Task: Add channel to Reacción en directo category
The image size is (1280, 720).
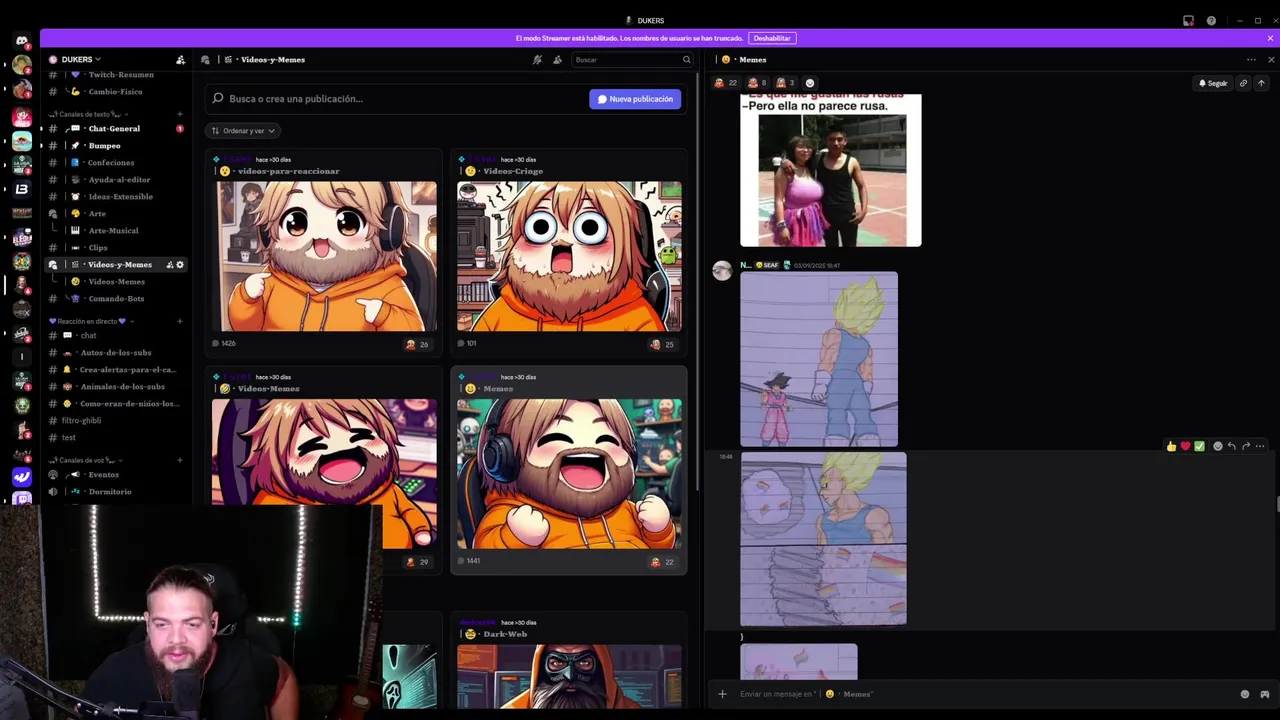Action: pos(180,321)
